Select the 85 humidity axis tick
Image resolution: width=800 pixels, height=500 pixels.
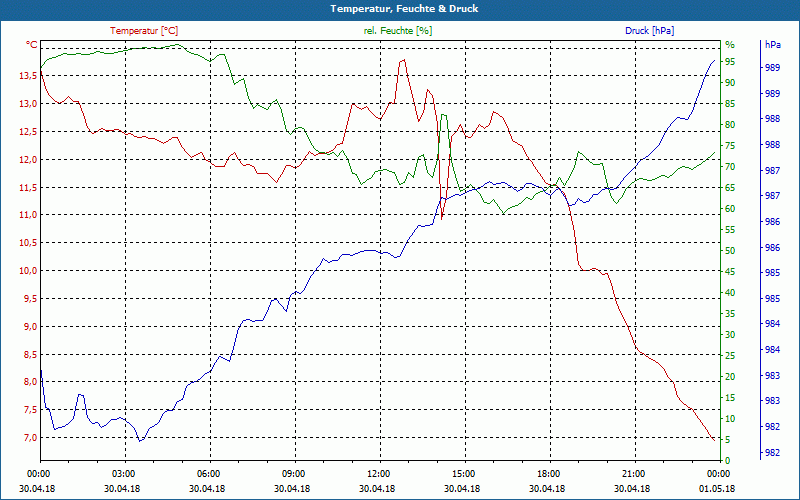pos(730,104)
